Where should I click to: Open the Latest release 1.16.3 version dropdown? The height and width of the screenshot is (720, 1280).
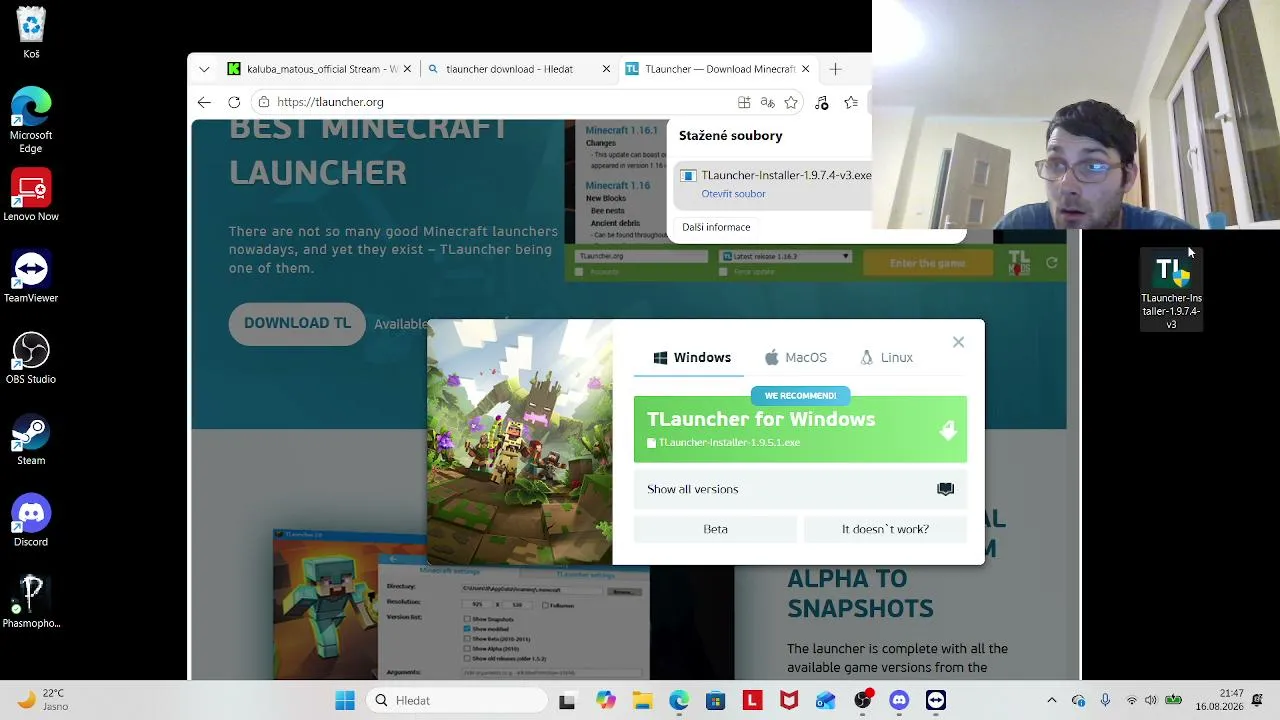pos(786,257)
